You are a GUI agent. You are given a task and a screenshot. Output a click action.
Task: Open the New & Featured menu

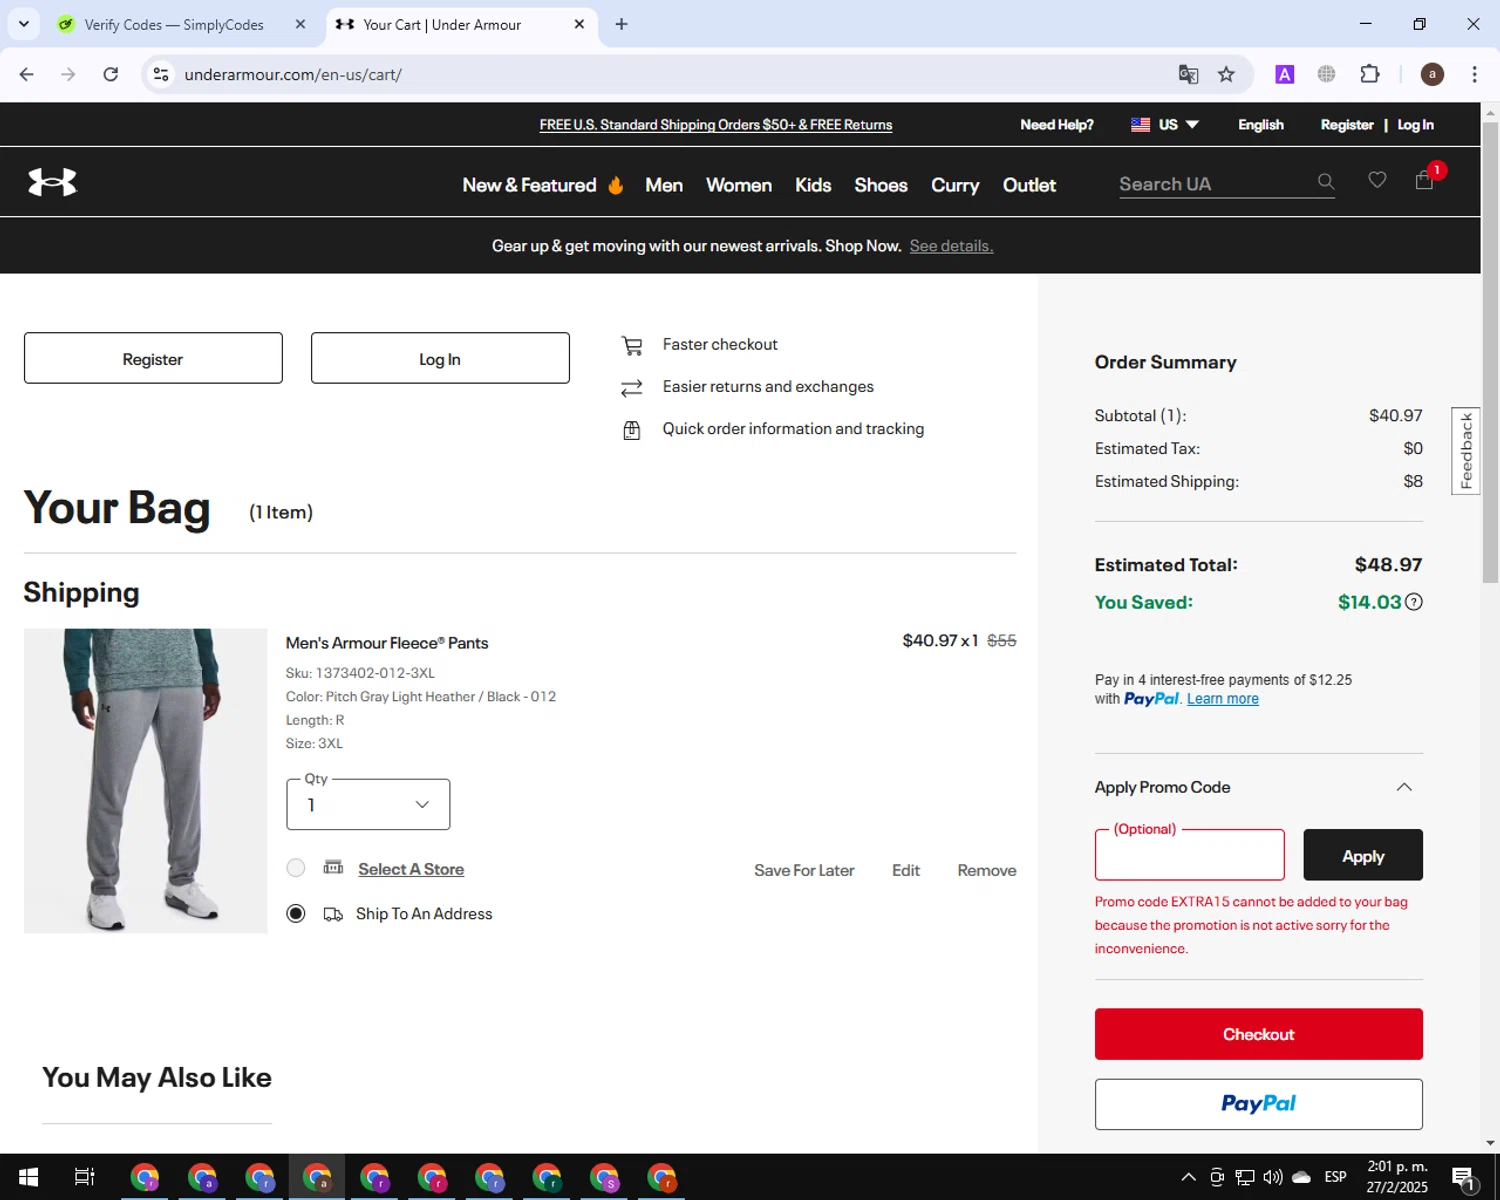pyautogui.click(x=543, y=185)
